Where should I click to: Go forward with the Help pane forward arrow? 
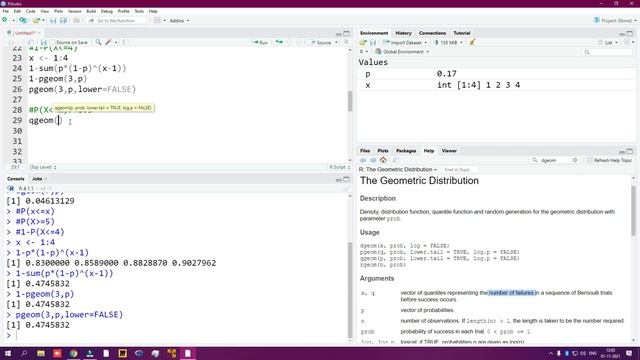373,160
